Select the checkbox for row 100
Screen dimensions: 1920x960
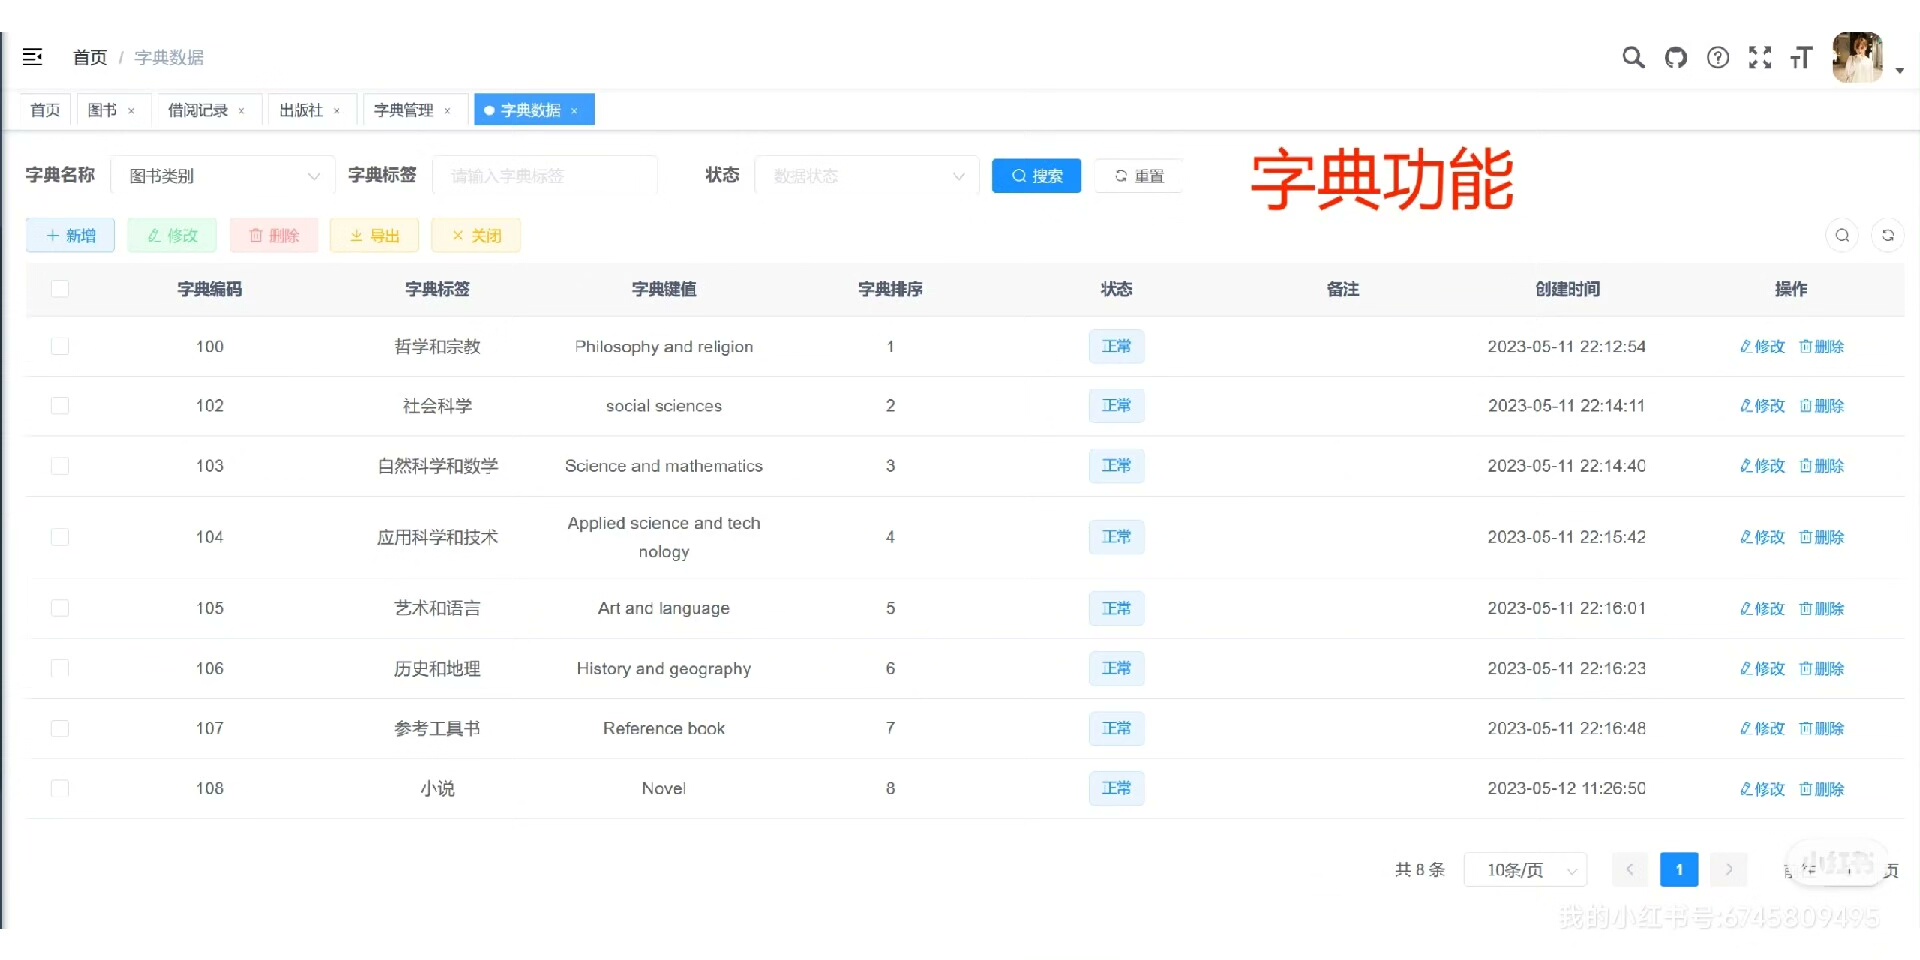[60, 346]
